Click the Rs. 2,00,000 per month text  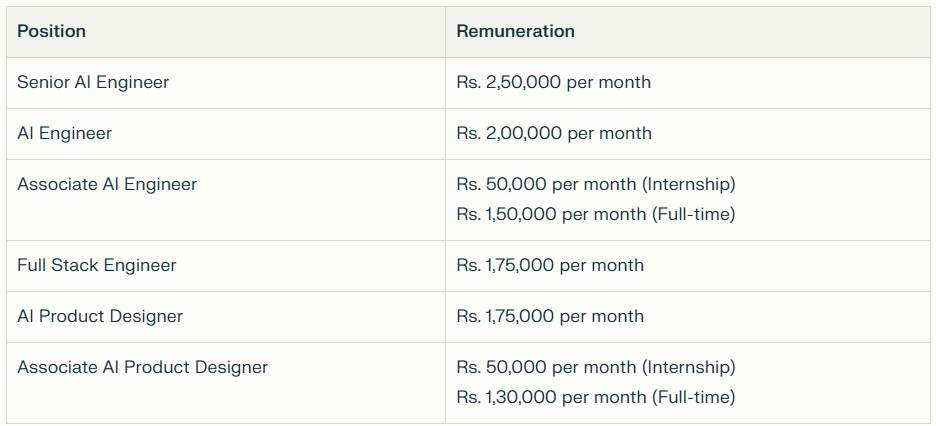pyautogui.click(x=554, y=133)
